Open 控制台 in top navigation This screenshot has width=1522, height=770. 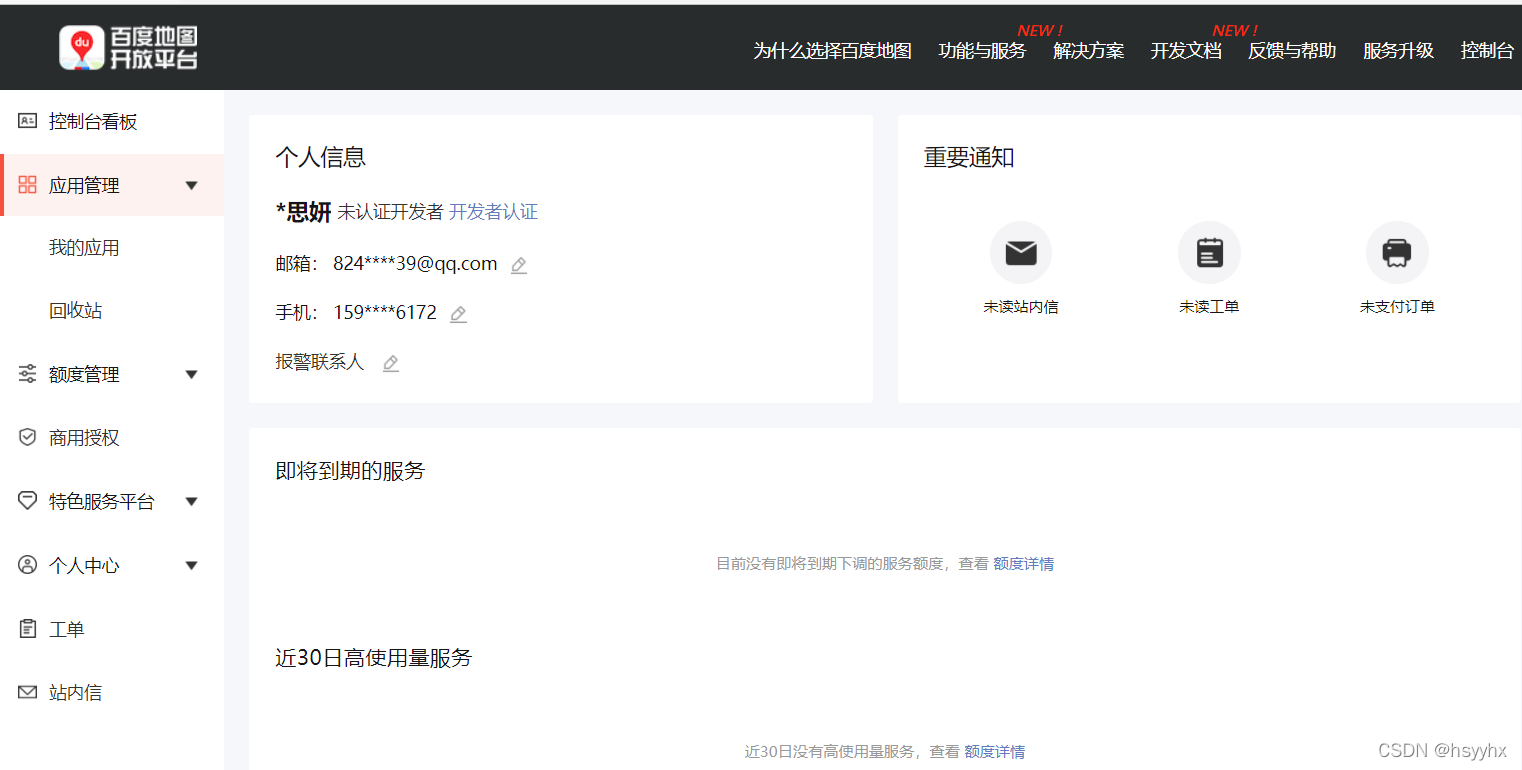pos(1487,51)
